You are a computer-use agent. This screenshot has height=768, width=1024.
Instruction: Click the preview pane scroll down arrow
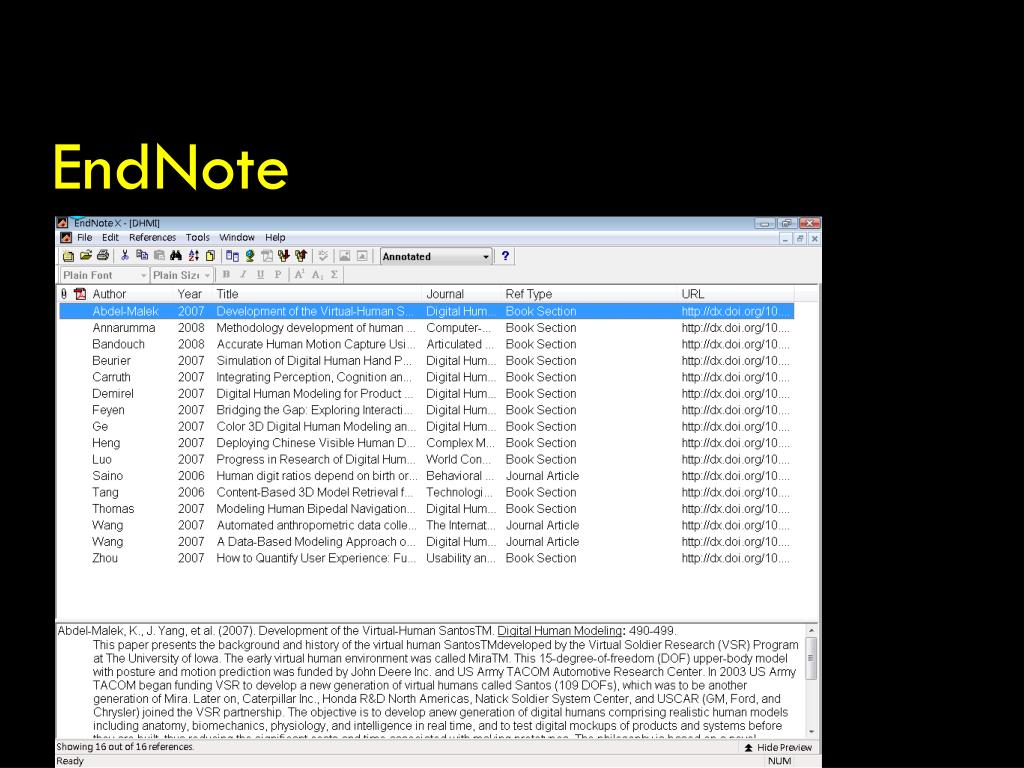click(811, 732)
